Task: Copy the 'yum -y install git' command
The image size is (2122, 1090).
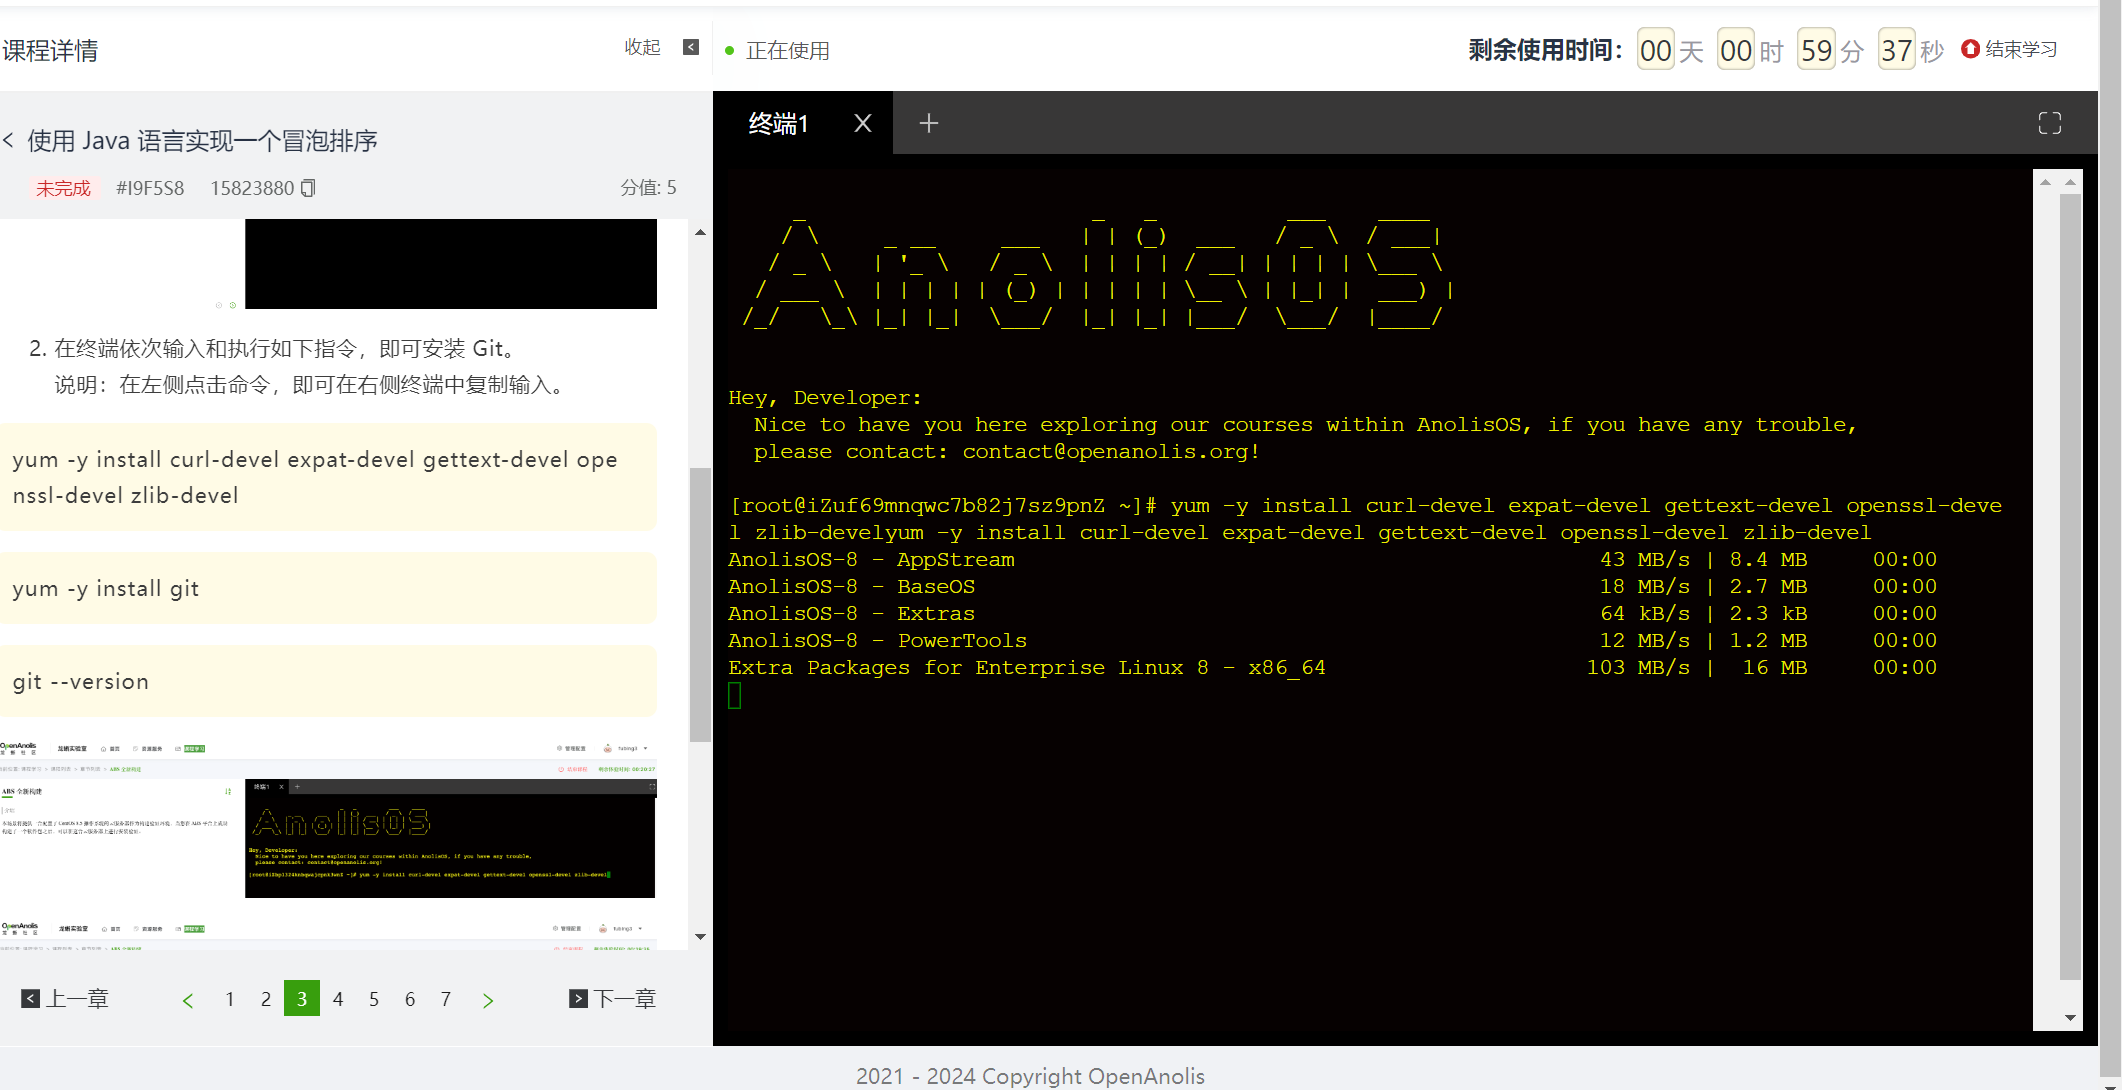Action: coord(328,588)
